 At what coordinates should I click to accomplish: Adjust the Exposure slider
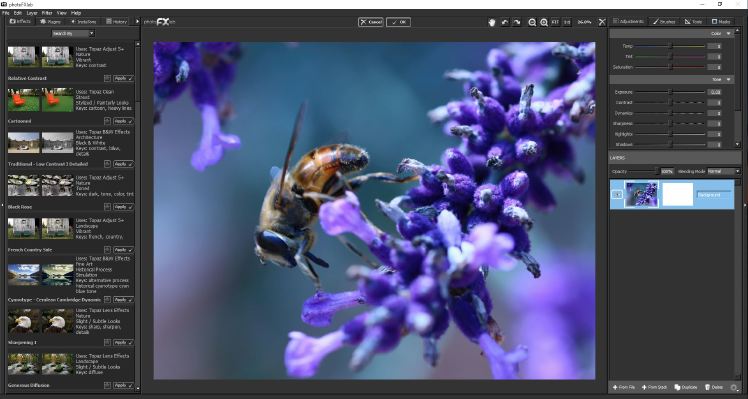670,92
